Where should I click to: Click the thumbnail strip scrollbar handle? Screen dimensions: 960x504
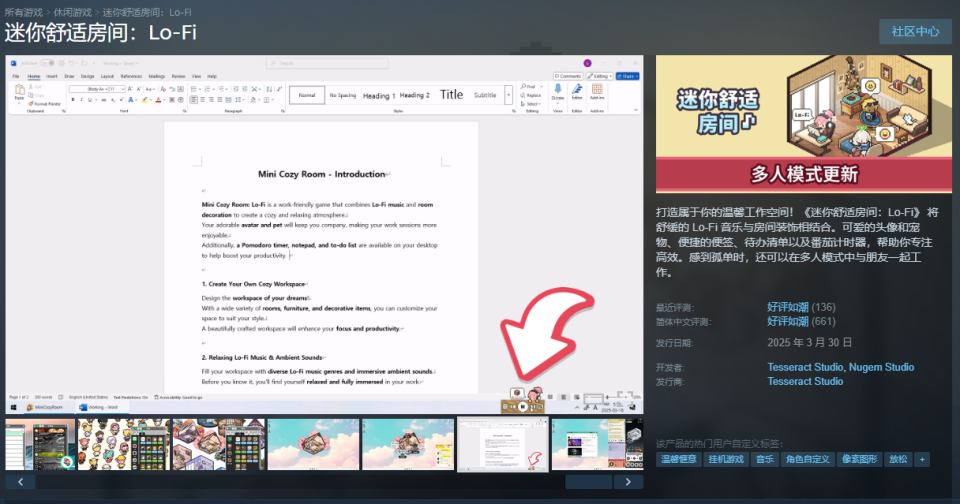588,482
